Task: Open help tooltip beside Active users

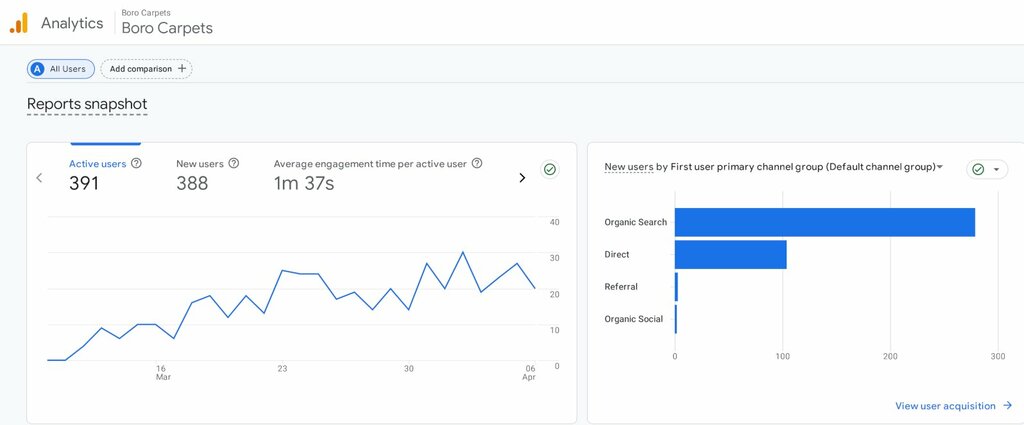Action: tap(136, 163)
